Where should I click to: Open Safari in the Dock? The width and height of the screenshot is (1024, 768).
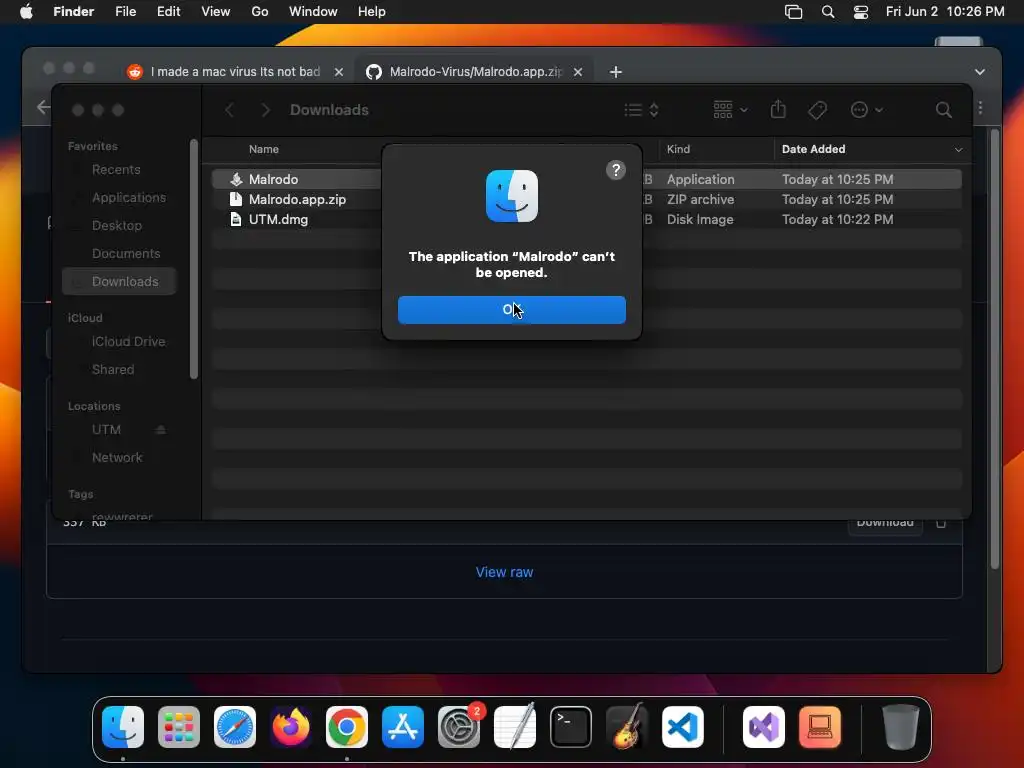[x=234, y=727]
